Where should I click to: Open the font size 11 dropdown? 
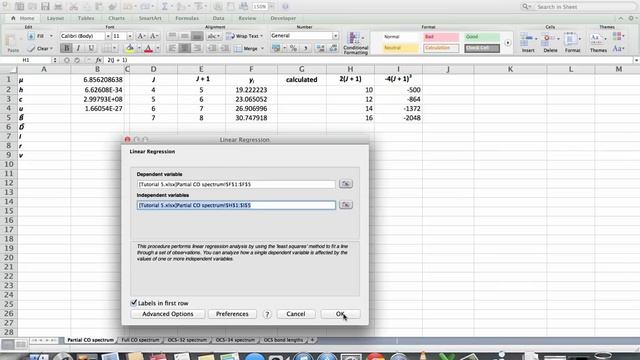click(130, 36)
